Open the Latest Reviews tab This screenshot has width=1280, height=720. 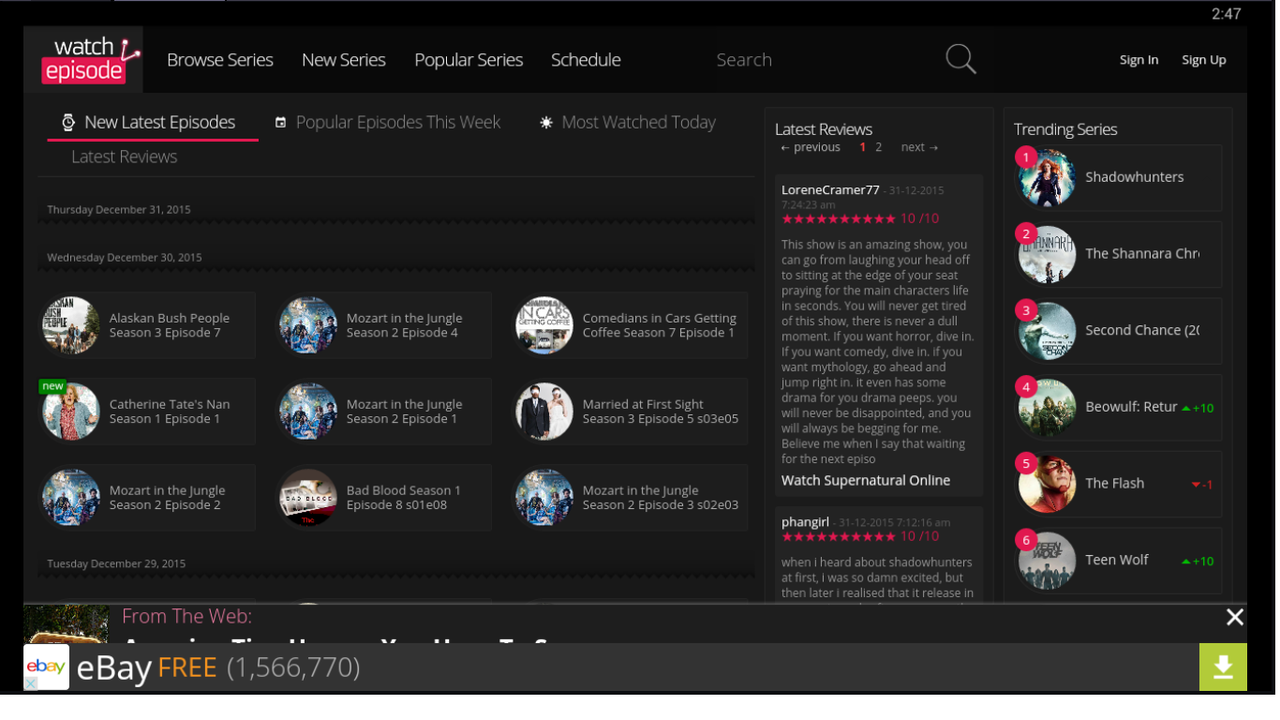pyautogui.click(x=124, y=157)
